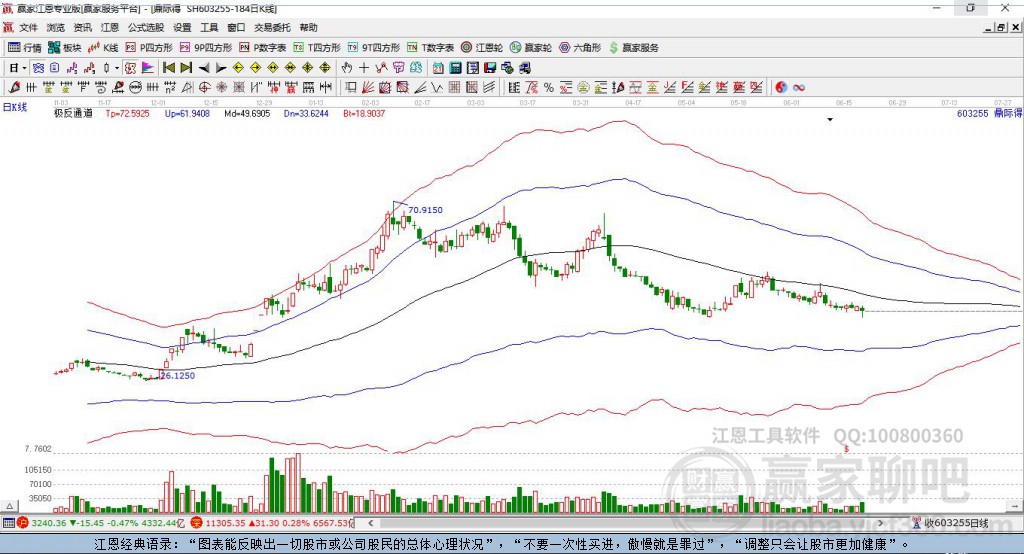Open the P四方形 tool
Image resolution: width=1024 pixels, height=554 pixels.
tap(150, 48)
